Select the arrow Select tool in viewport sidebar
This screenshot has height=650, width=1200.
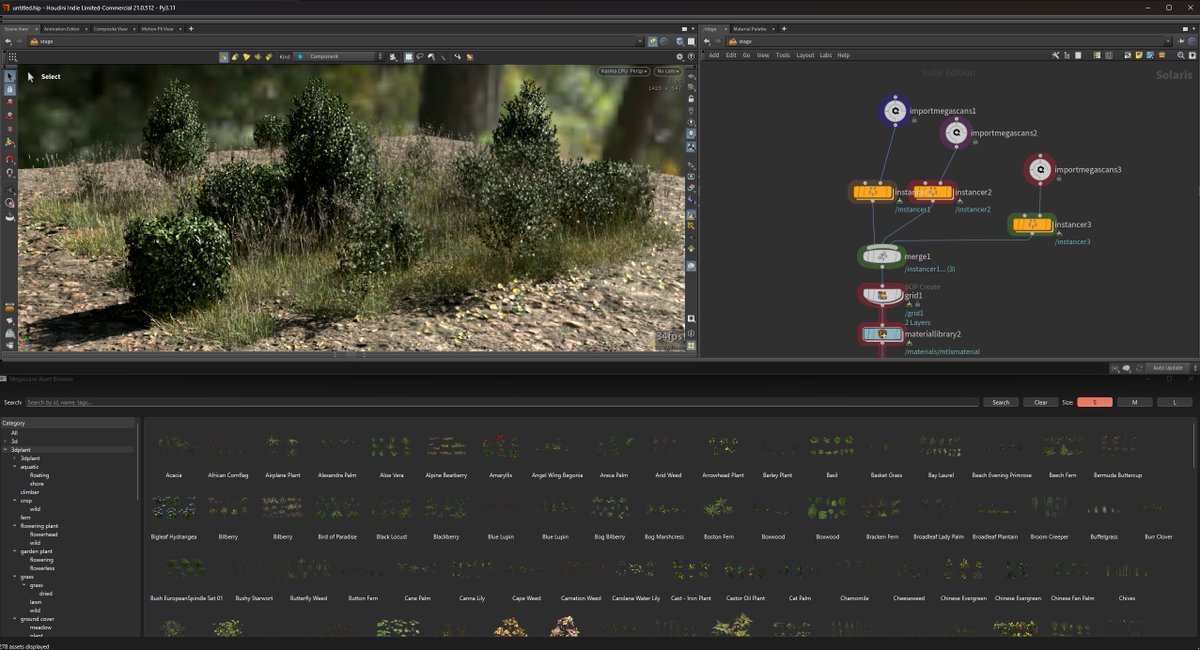tap(10, 76)
